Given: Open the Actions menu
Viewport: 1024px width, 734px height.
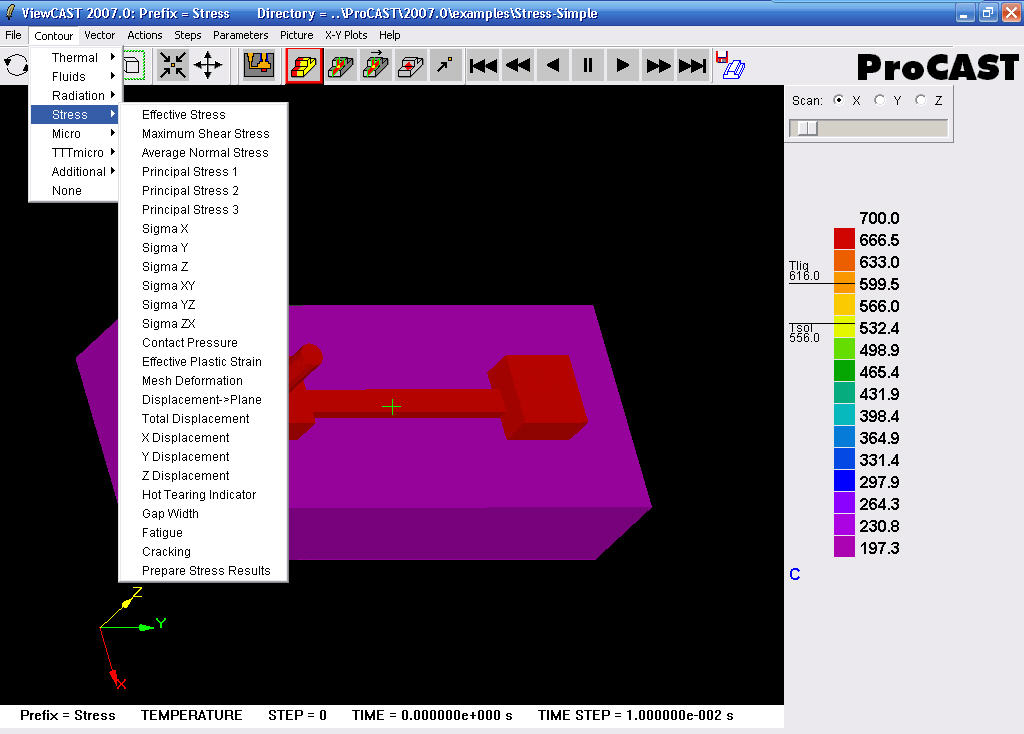Looking at the screenshot, I should tap(144, 35).
